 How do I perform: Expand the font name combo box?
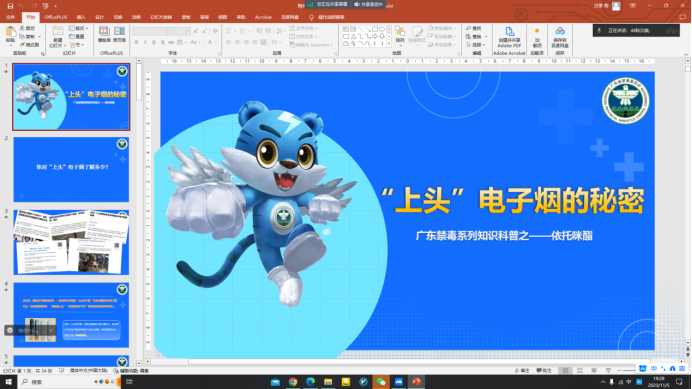point(169,31)
